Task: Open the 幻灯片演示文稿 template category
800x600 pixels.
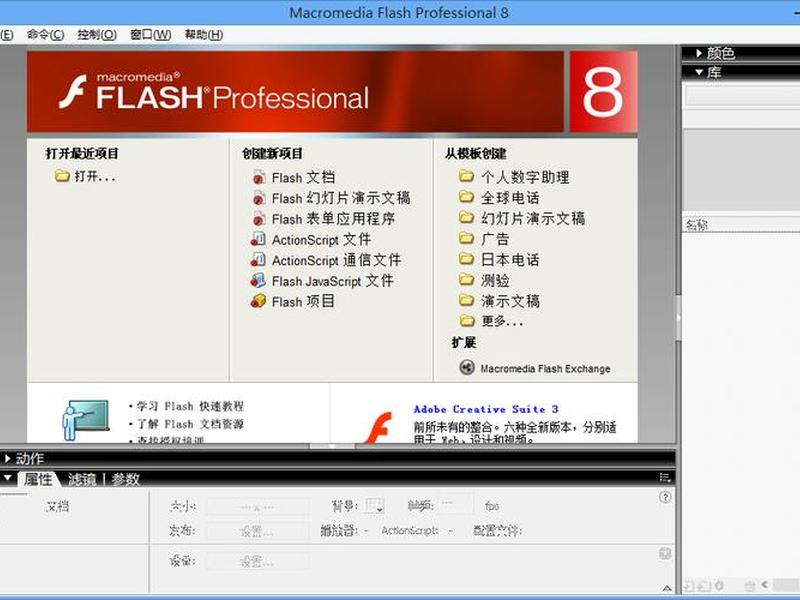Action: pos(533,218)
